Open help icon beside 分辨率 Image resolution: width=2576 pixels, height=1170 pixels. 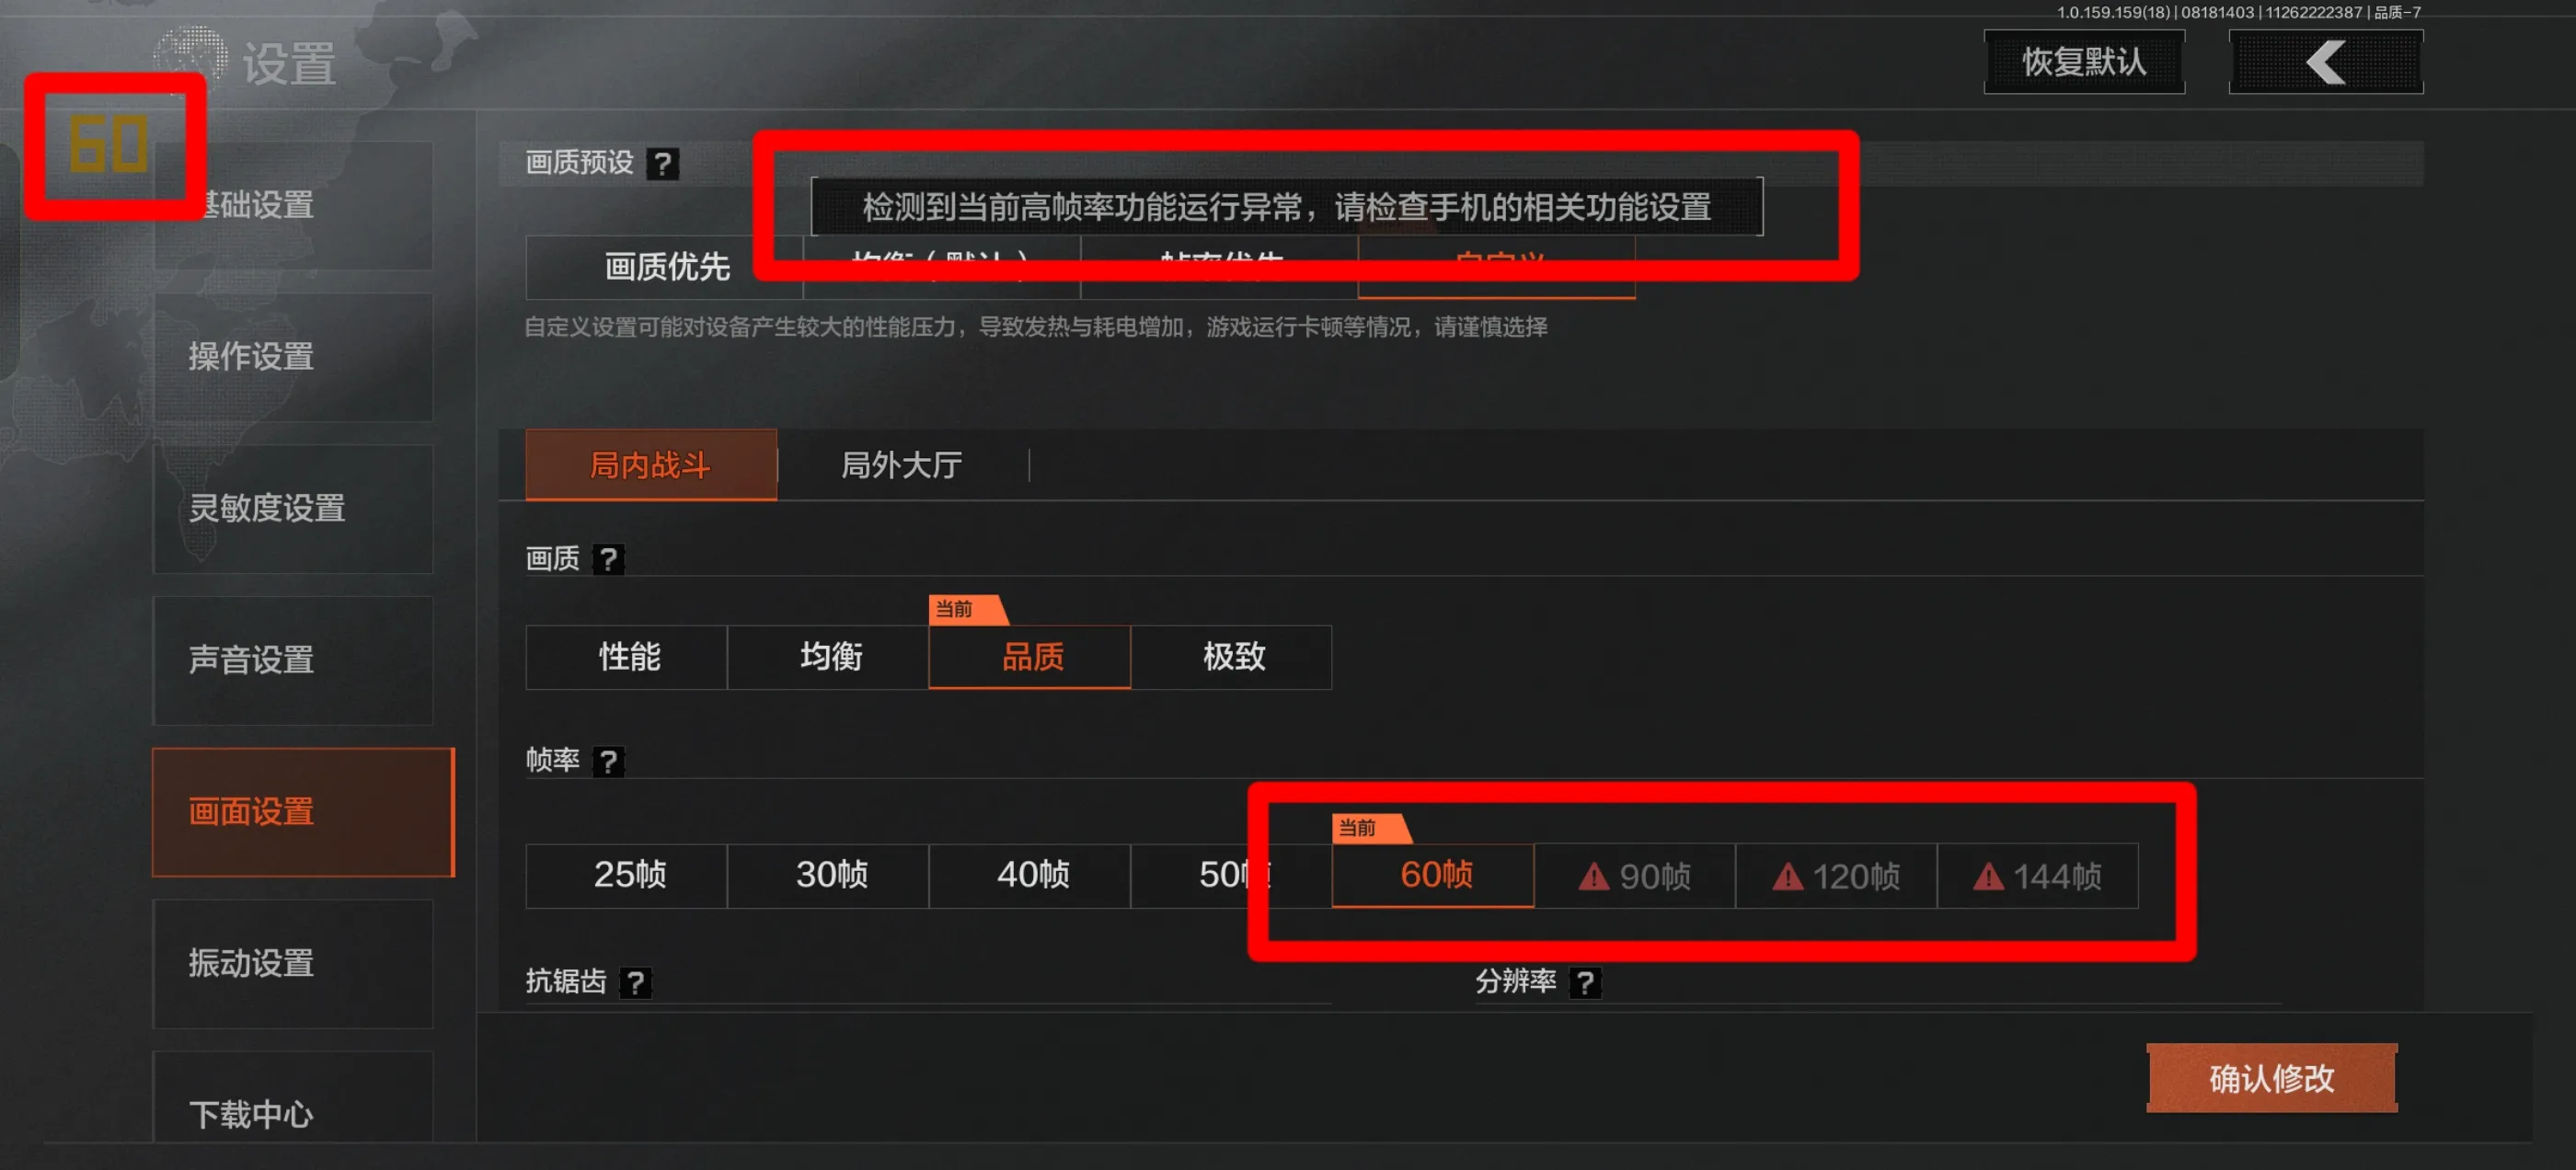[1585, 982]
